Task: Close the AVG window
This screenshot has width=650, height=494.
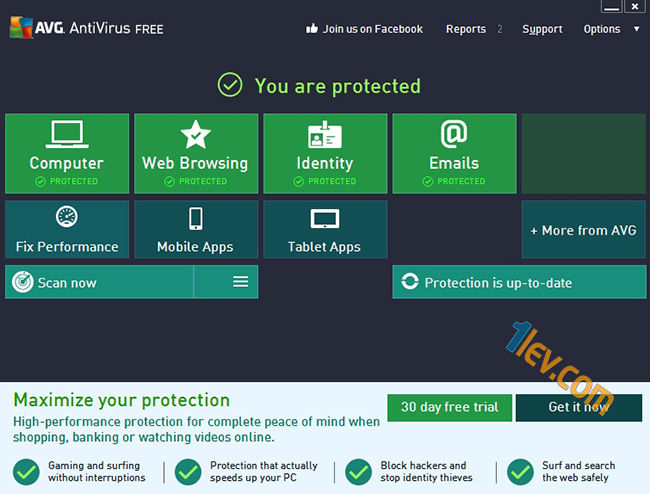Action: click(635, 6)
